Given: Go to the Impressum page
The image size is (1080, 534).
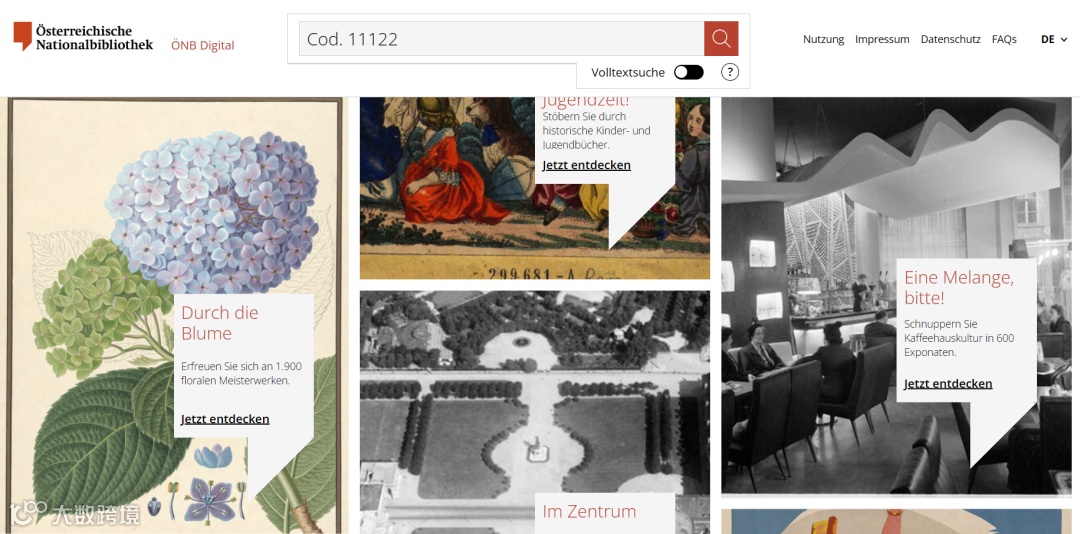Looking at the screenshot, I should pyautogui.click(x=882, y=39).
